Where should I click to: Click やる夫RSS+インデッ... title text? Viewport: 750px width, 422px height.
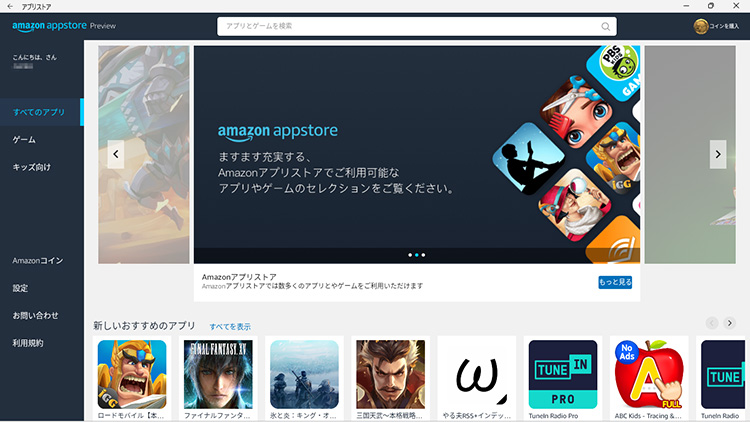tap(476, 416)
